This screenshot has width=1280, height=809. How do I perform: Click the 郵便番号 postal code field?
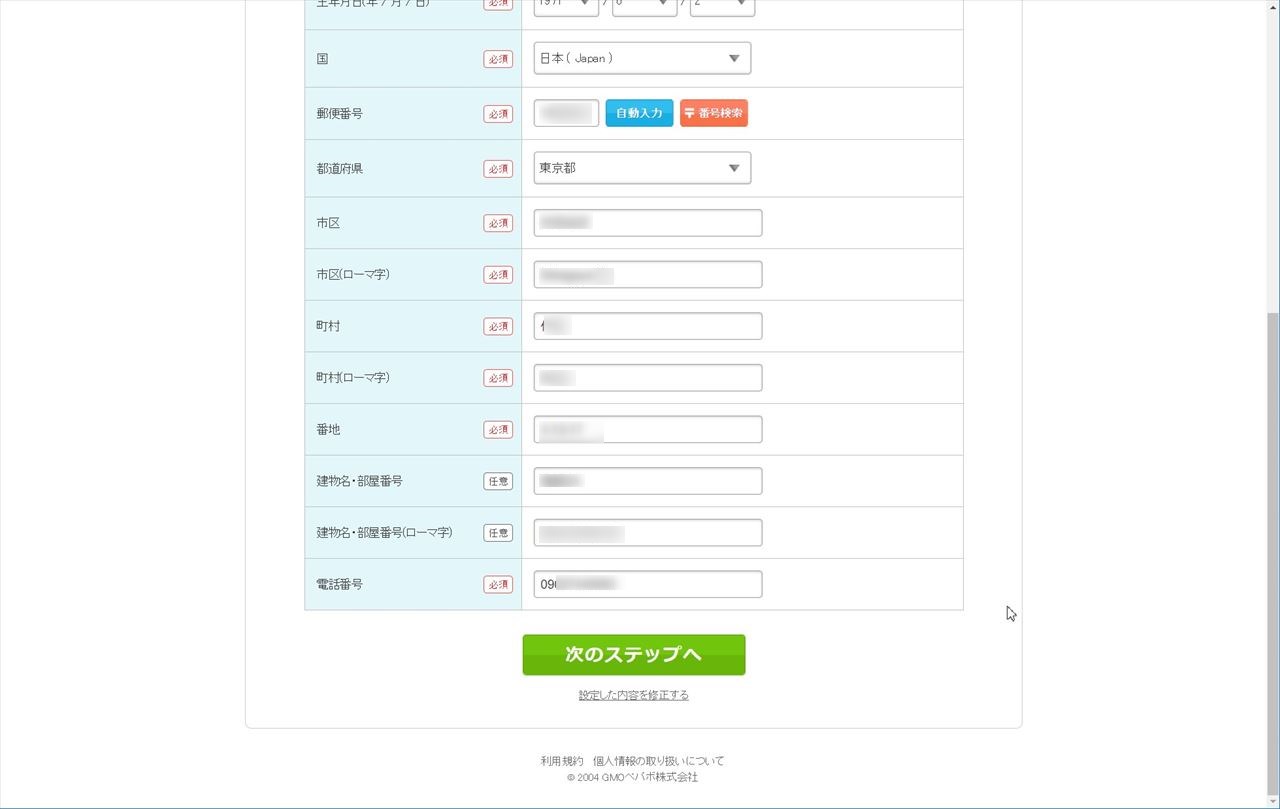[x=566, y=113]
